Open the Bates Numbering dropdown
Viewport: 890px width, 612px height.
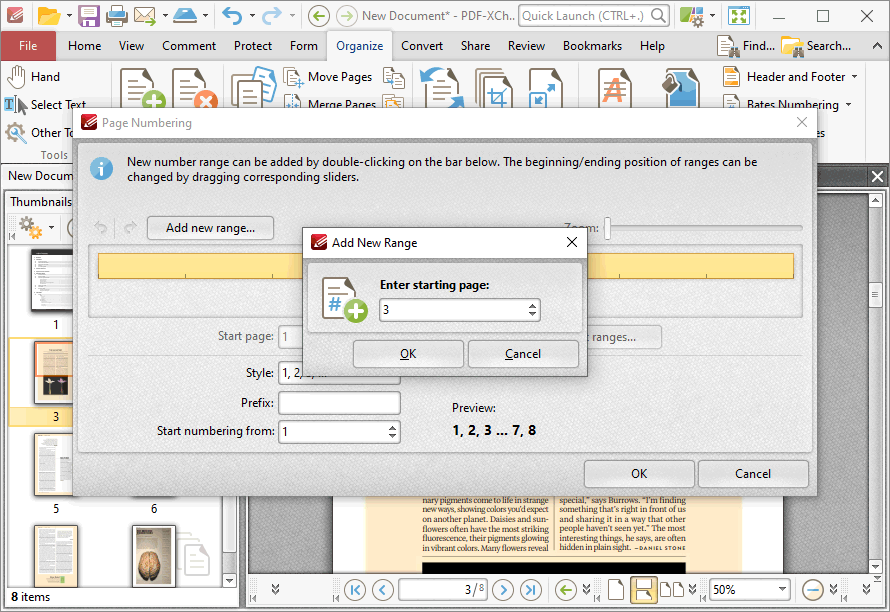(x=849, y=104)
